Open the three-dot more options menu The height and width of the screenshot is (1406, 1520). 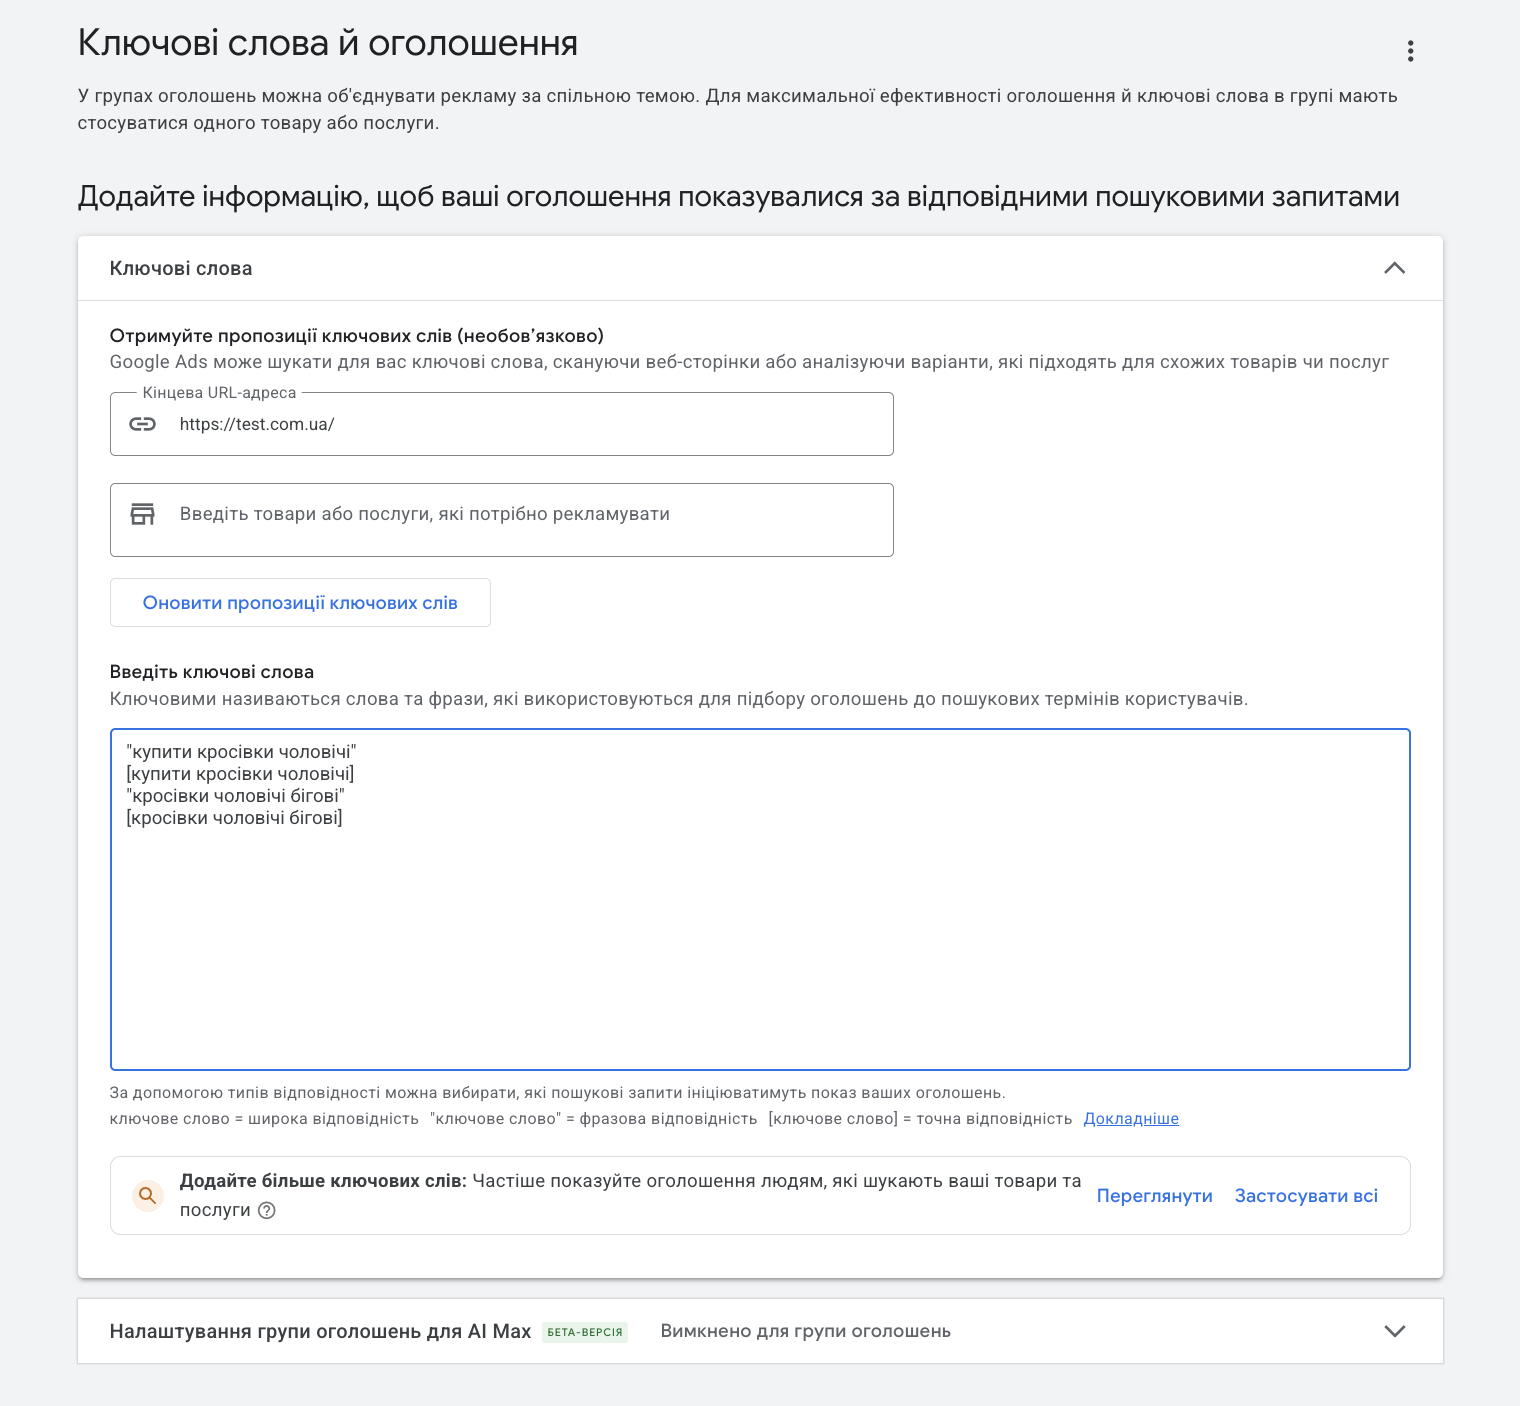[1410, 51]
